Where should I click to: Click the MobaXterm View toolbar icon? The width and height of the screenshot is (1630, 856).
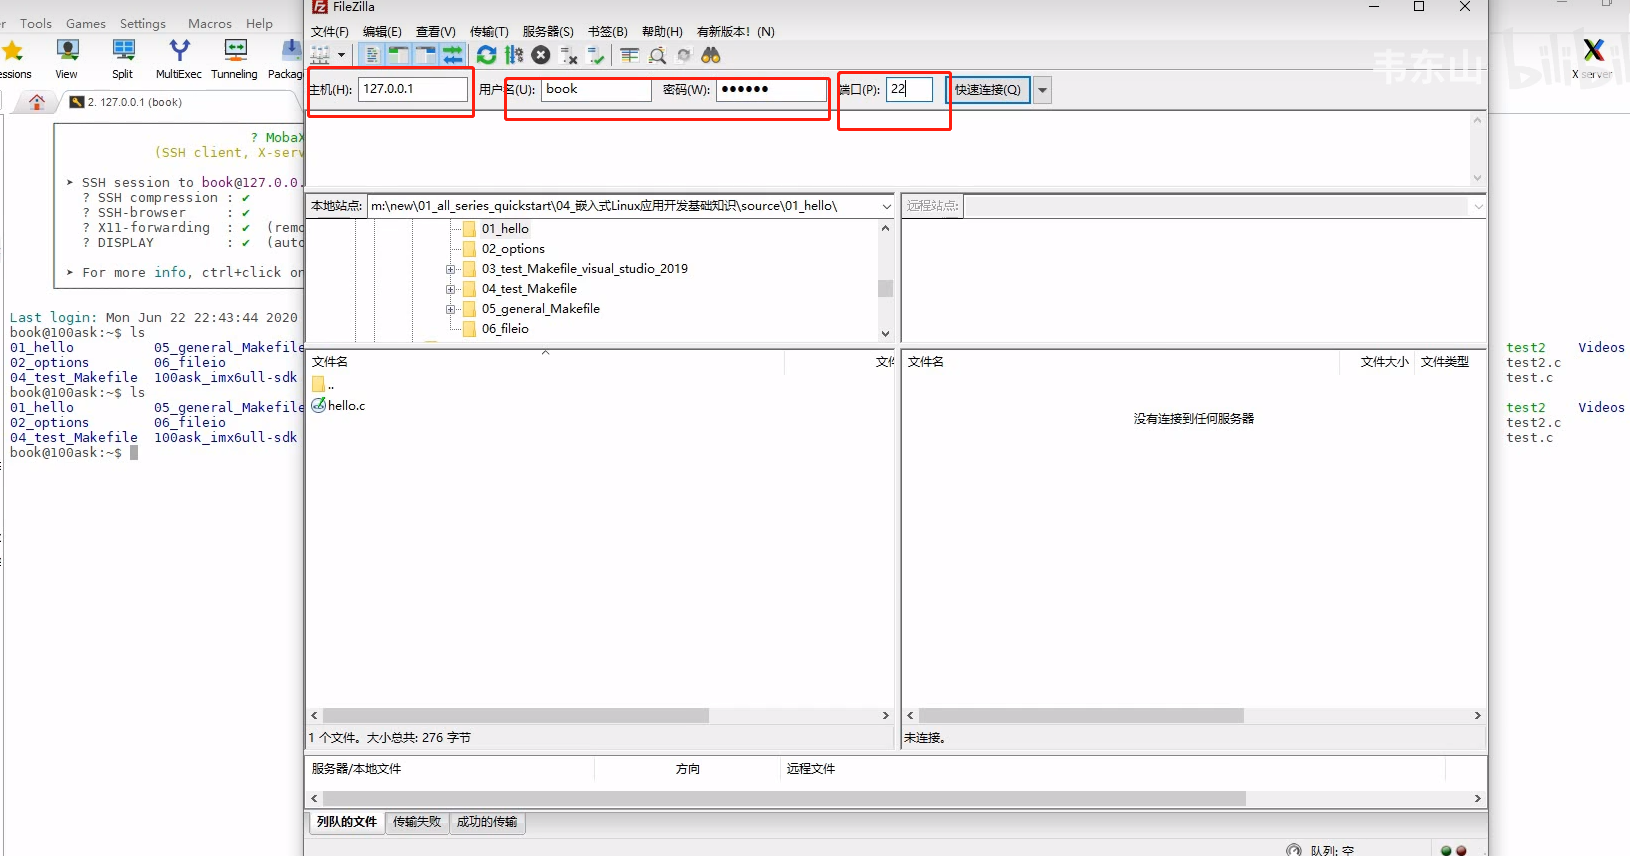click(67, 59)
